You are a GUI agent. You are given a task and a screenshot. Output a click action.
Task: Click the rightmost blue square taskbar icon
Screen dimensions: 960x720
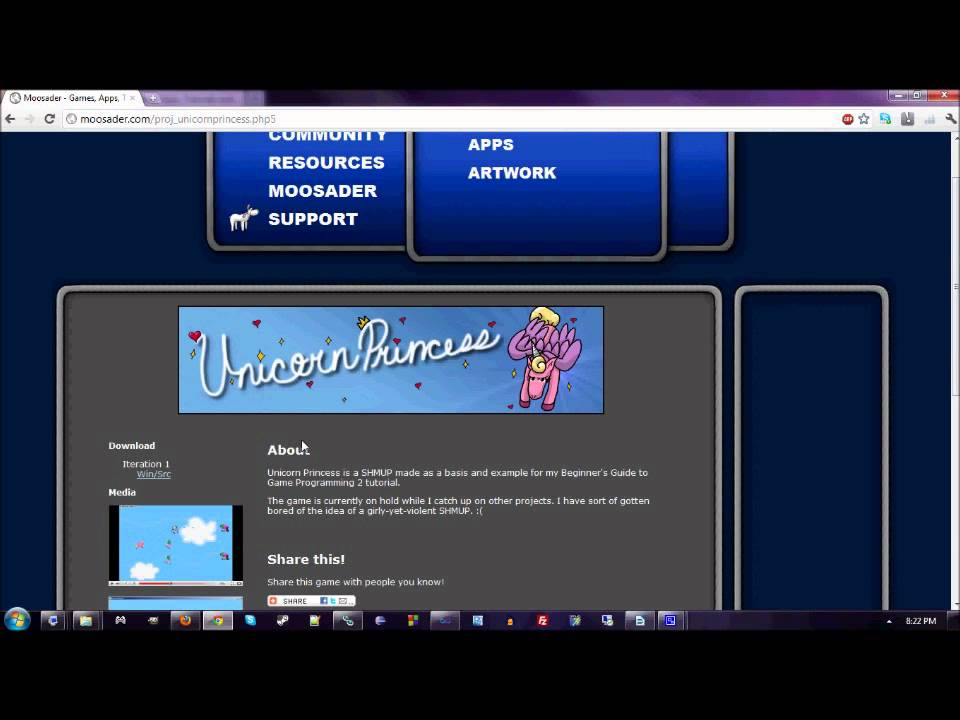(671, 621)
